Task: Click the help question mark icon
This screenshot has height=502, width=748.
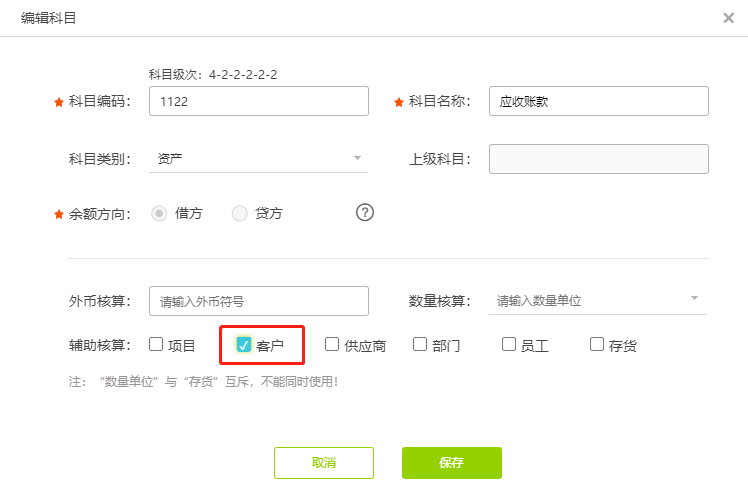Action: pyautogui.click(x=365, y=212)
